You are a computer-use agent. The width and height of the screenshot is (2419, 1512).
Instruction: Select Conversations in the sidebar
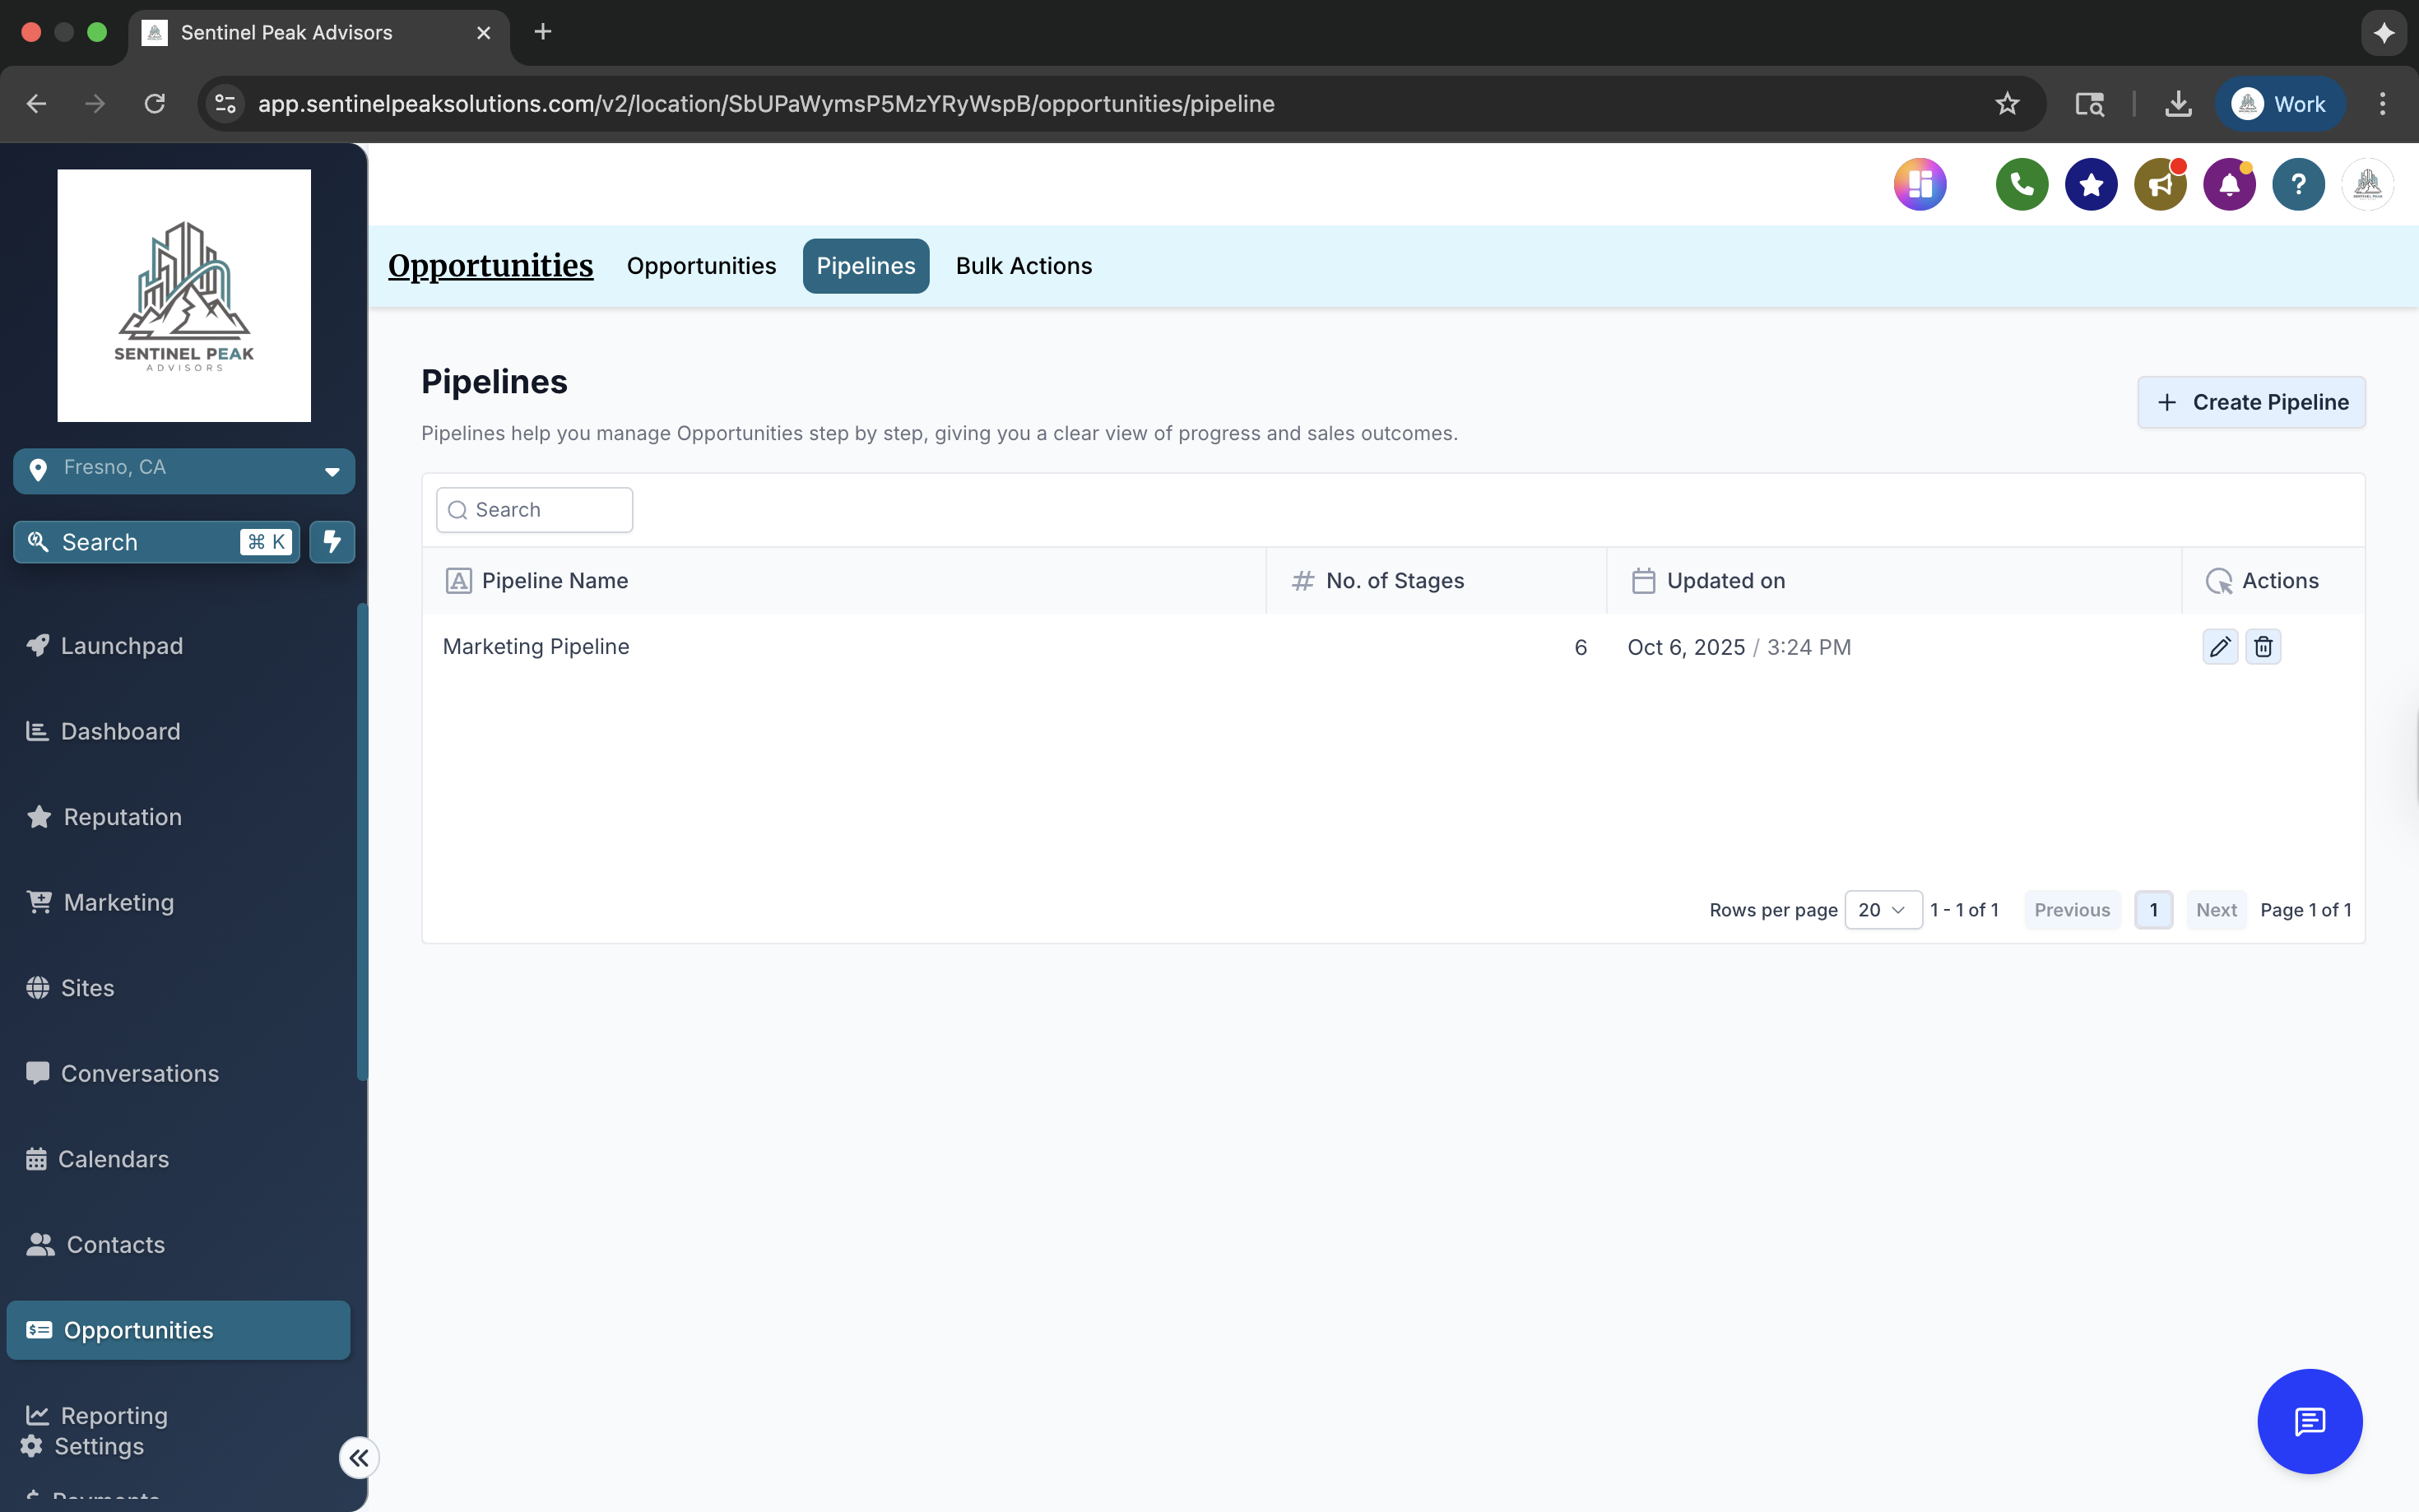click(140, 1073)
